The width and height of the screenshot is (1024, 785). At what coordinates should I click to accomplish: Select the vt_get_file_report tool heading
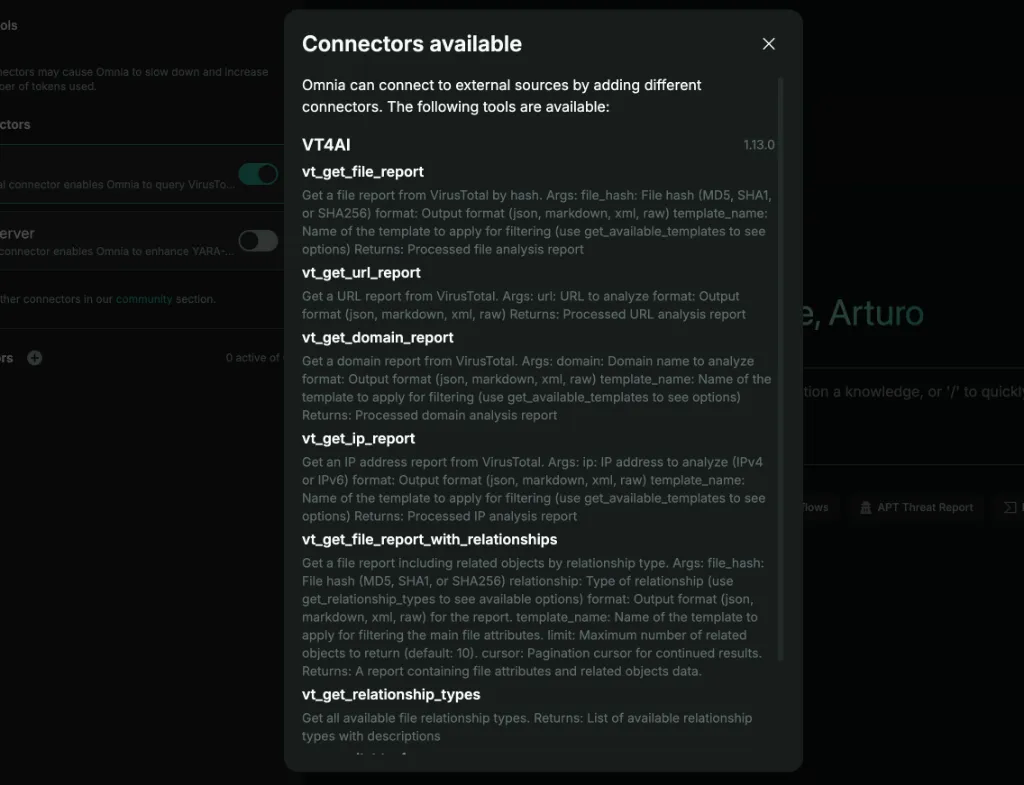tap(362, 172)
